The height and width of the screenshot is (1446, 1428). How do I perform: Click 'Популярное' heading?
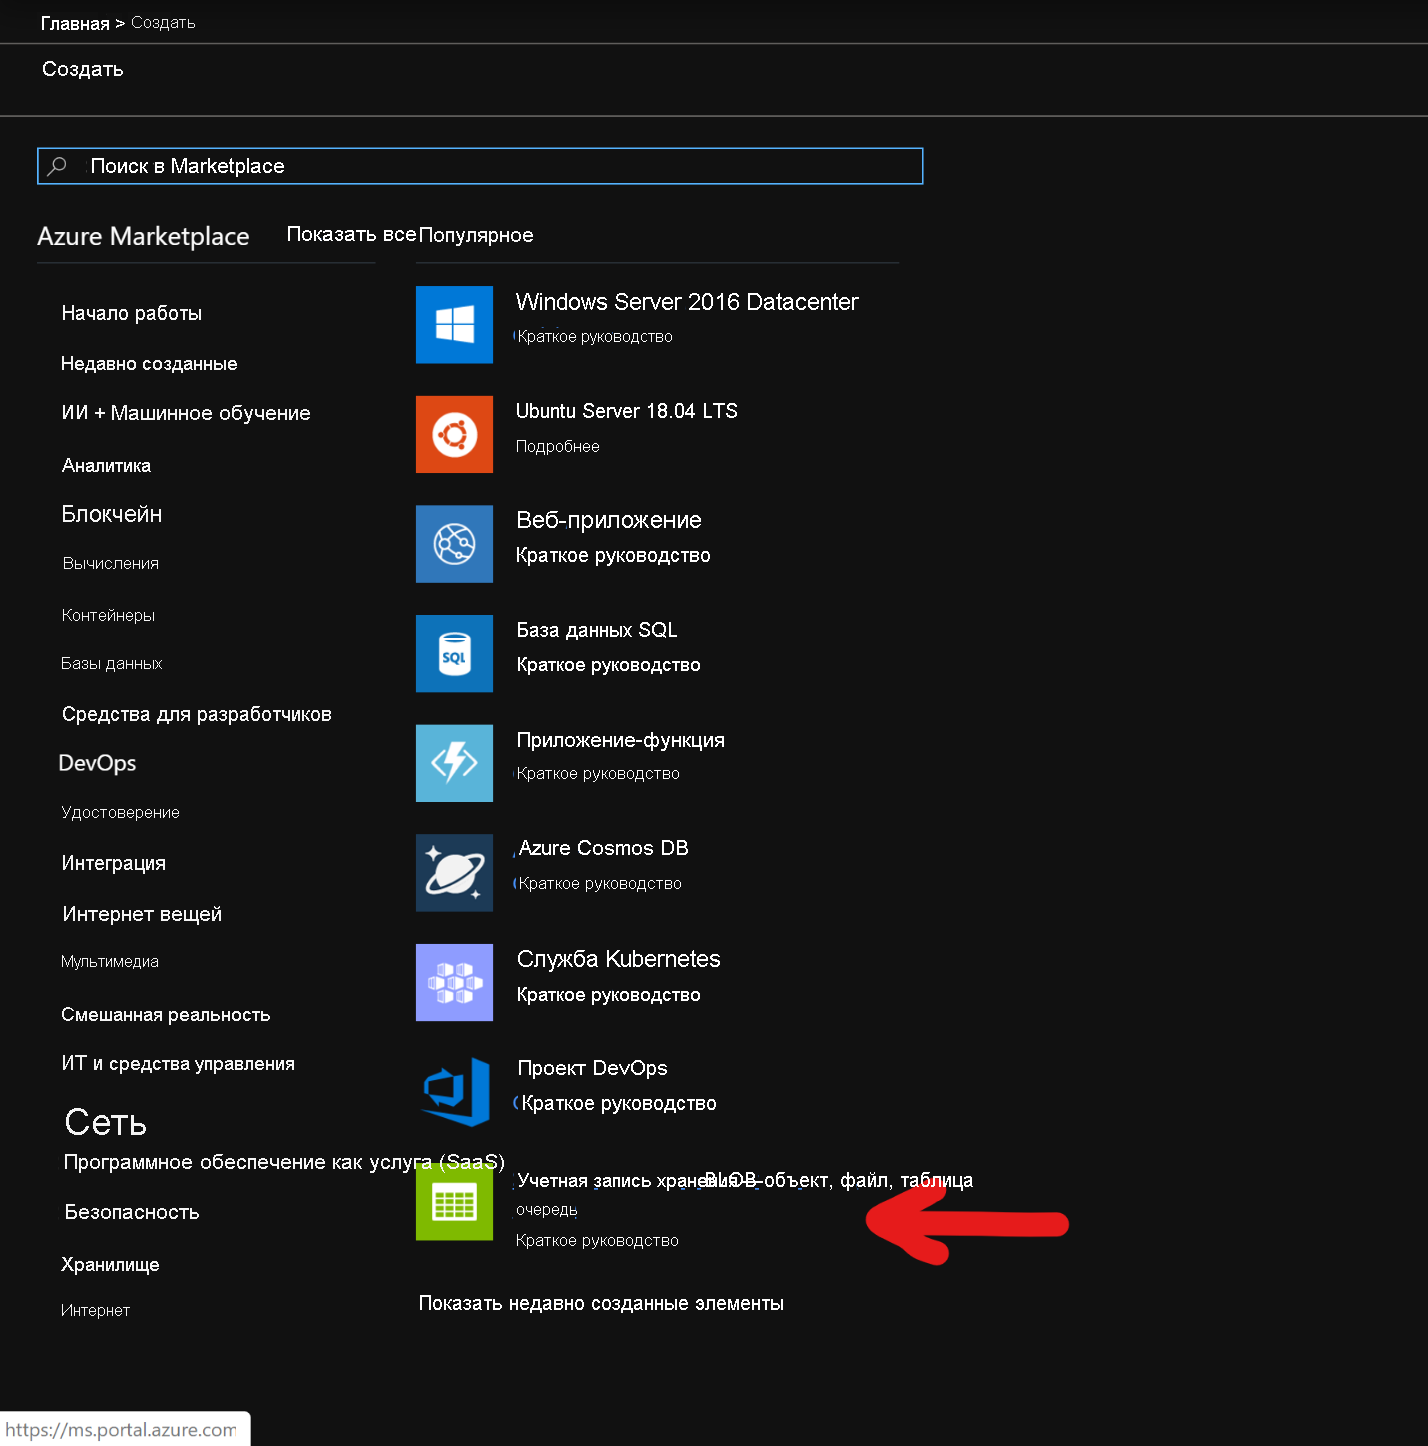pos(476,235)
